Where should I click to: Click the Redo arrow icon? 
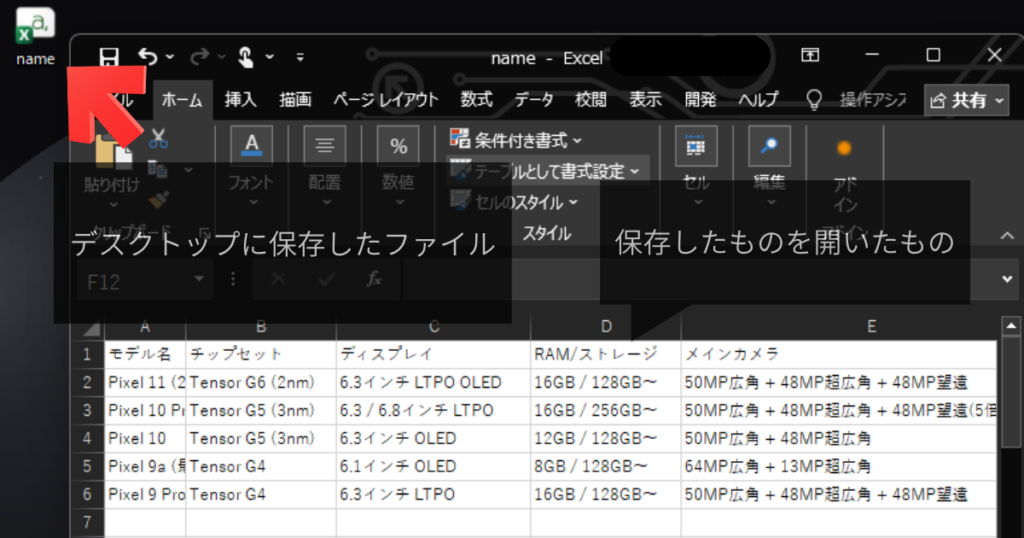coord(199,57)
